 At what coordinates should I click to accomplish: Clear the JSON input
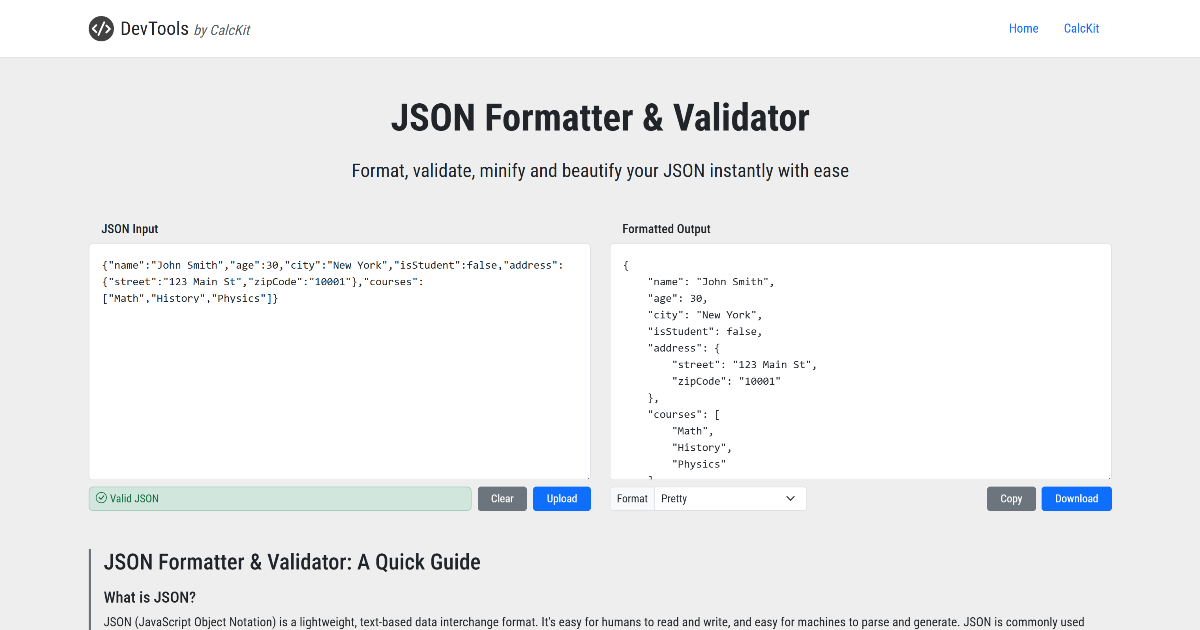(502, 498)
